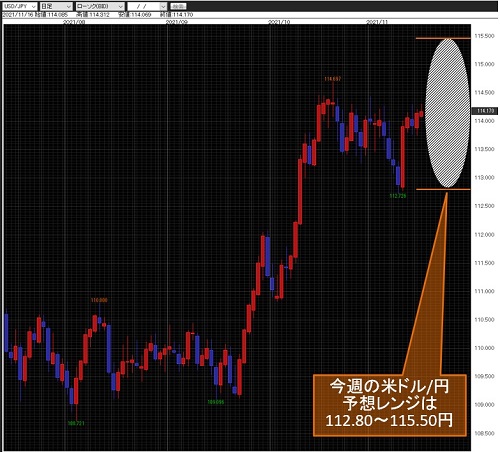
Task: Click the 2021/11 month label
Action: pos(377,22)
